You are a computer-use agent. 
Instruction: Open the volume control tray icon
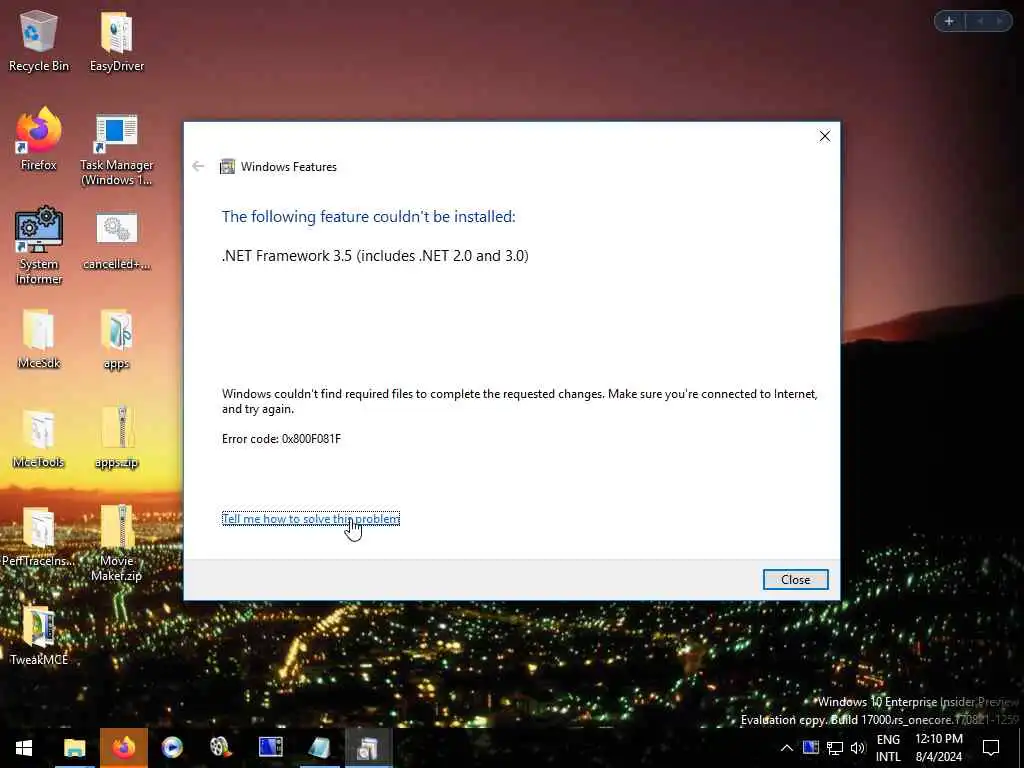(x=857, y=748)
